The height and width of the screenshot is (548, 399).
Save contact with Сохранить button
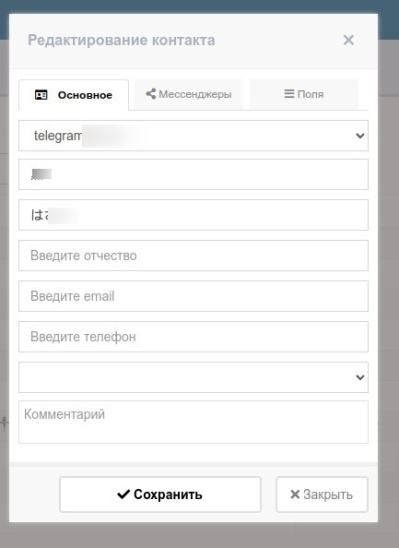[x=160, y=494]
